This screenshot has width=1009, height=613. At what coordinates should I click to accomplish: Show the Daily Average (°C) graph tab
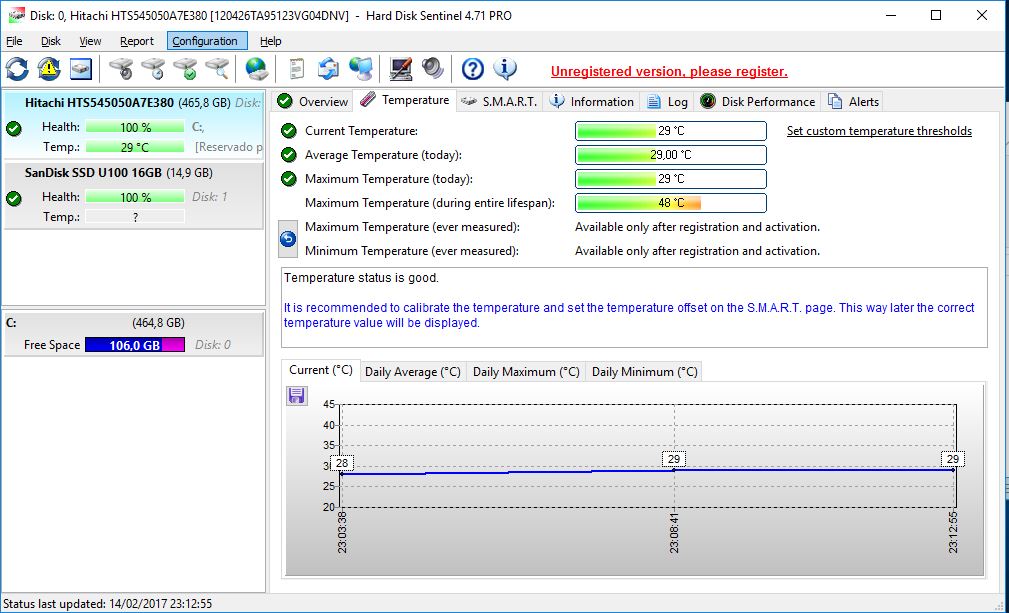[x=412, y=372]
